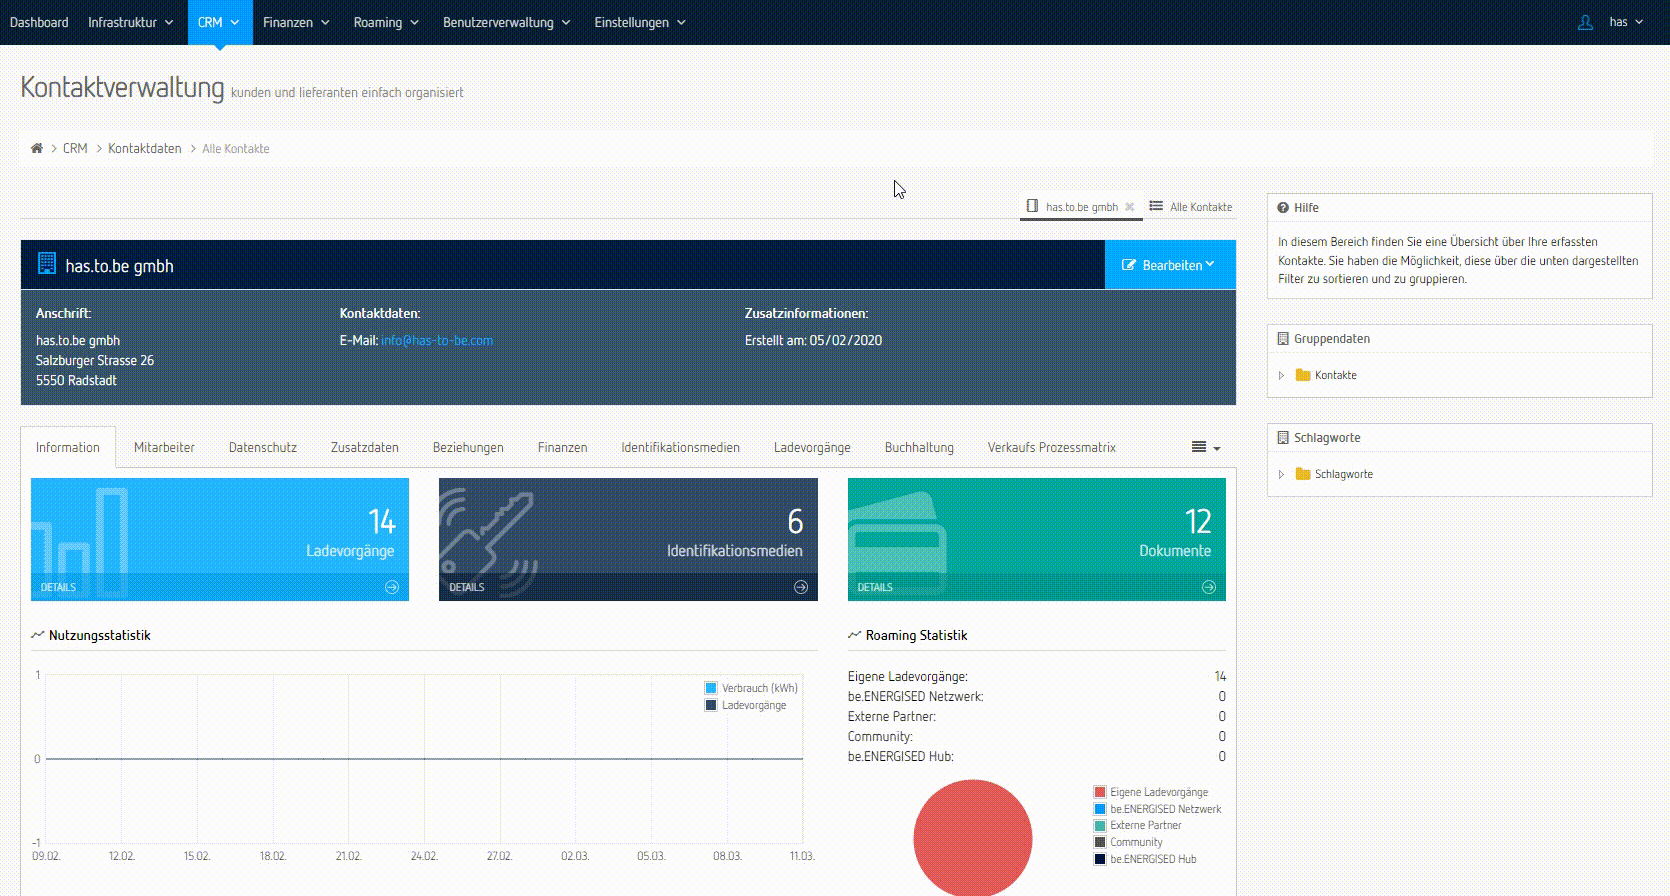
Task: Click DETAILS on the Identifikationsmedien card
Action: click(467, 587)
